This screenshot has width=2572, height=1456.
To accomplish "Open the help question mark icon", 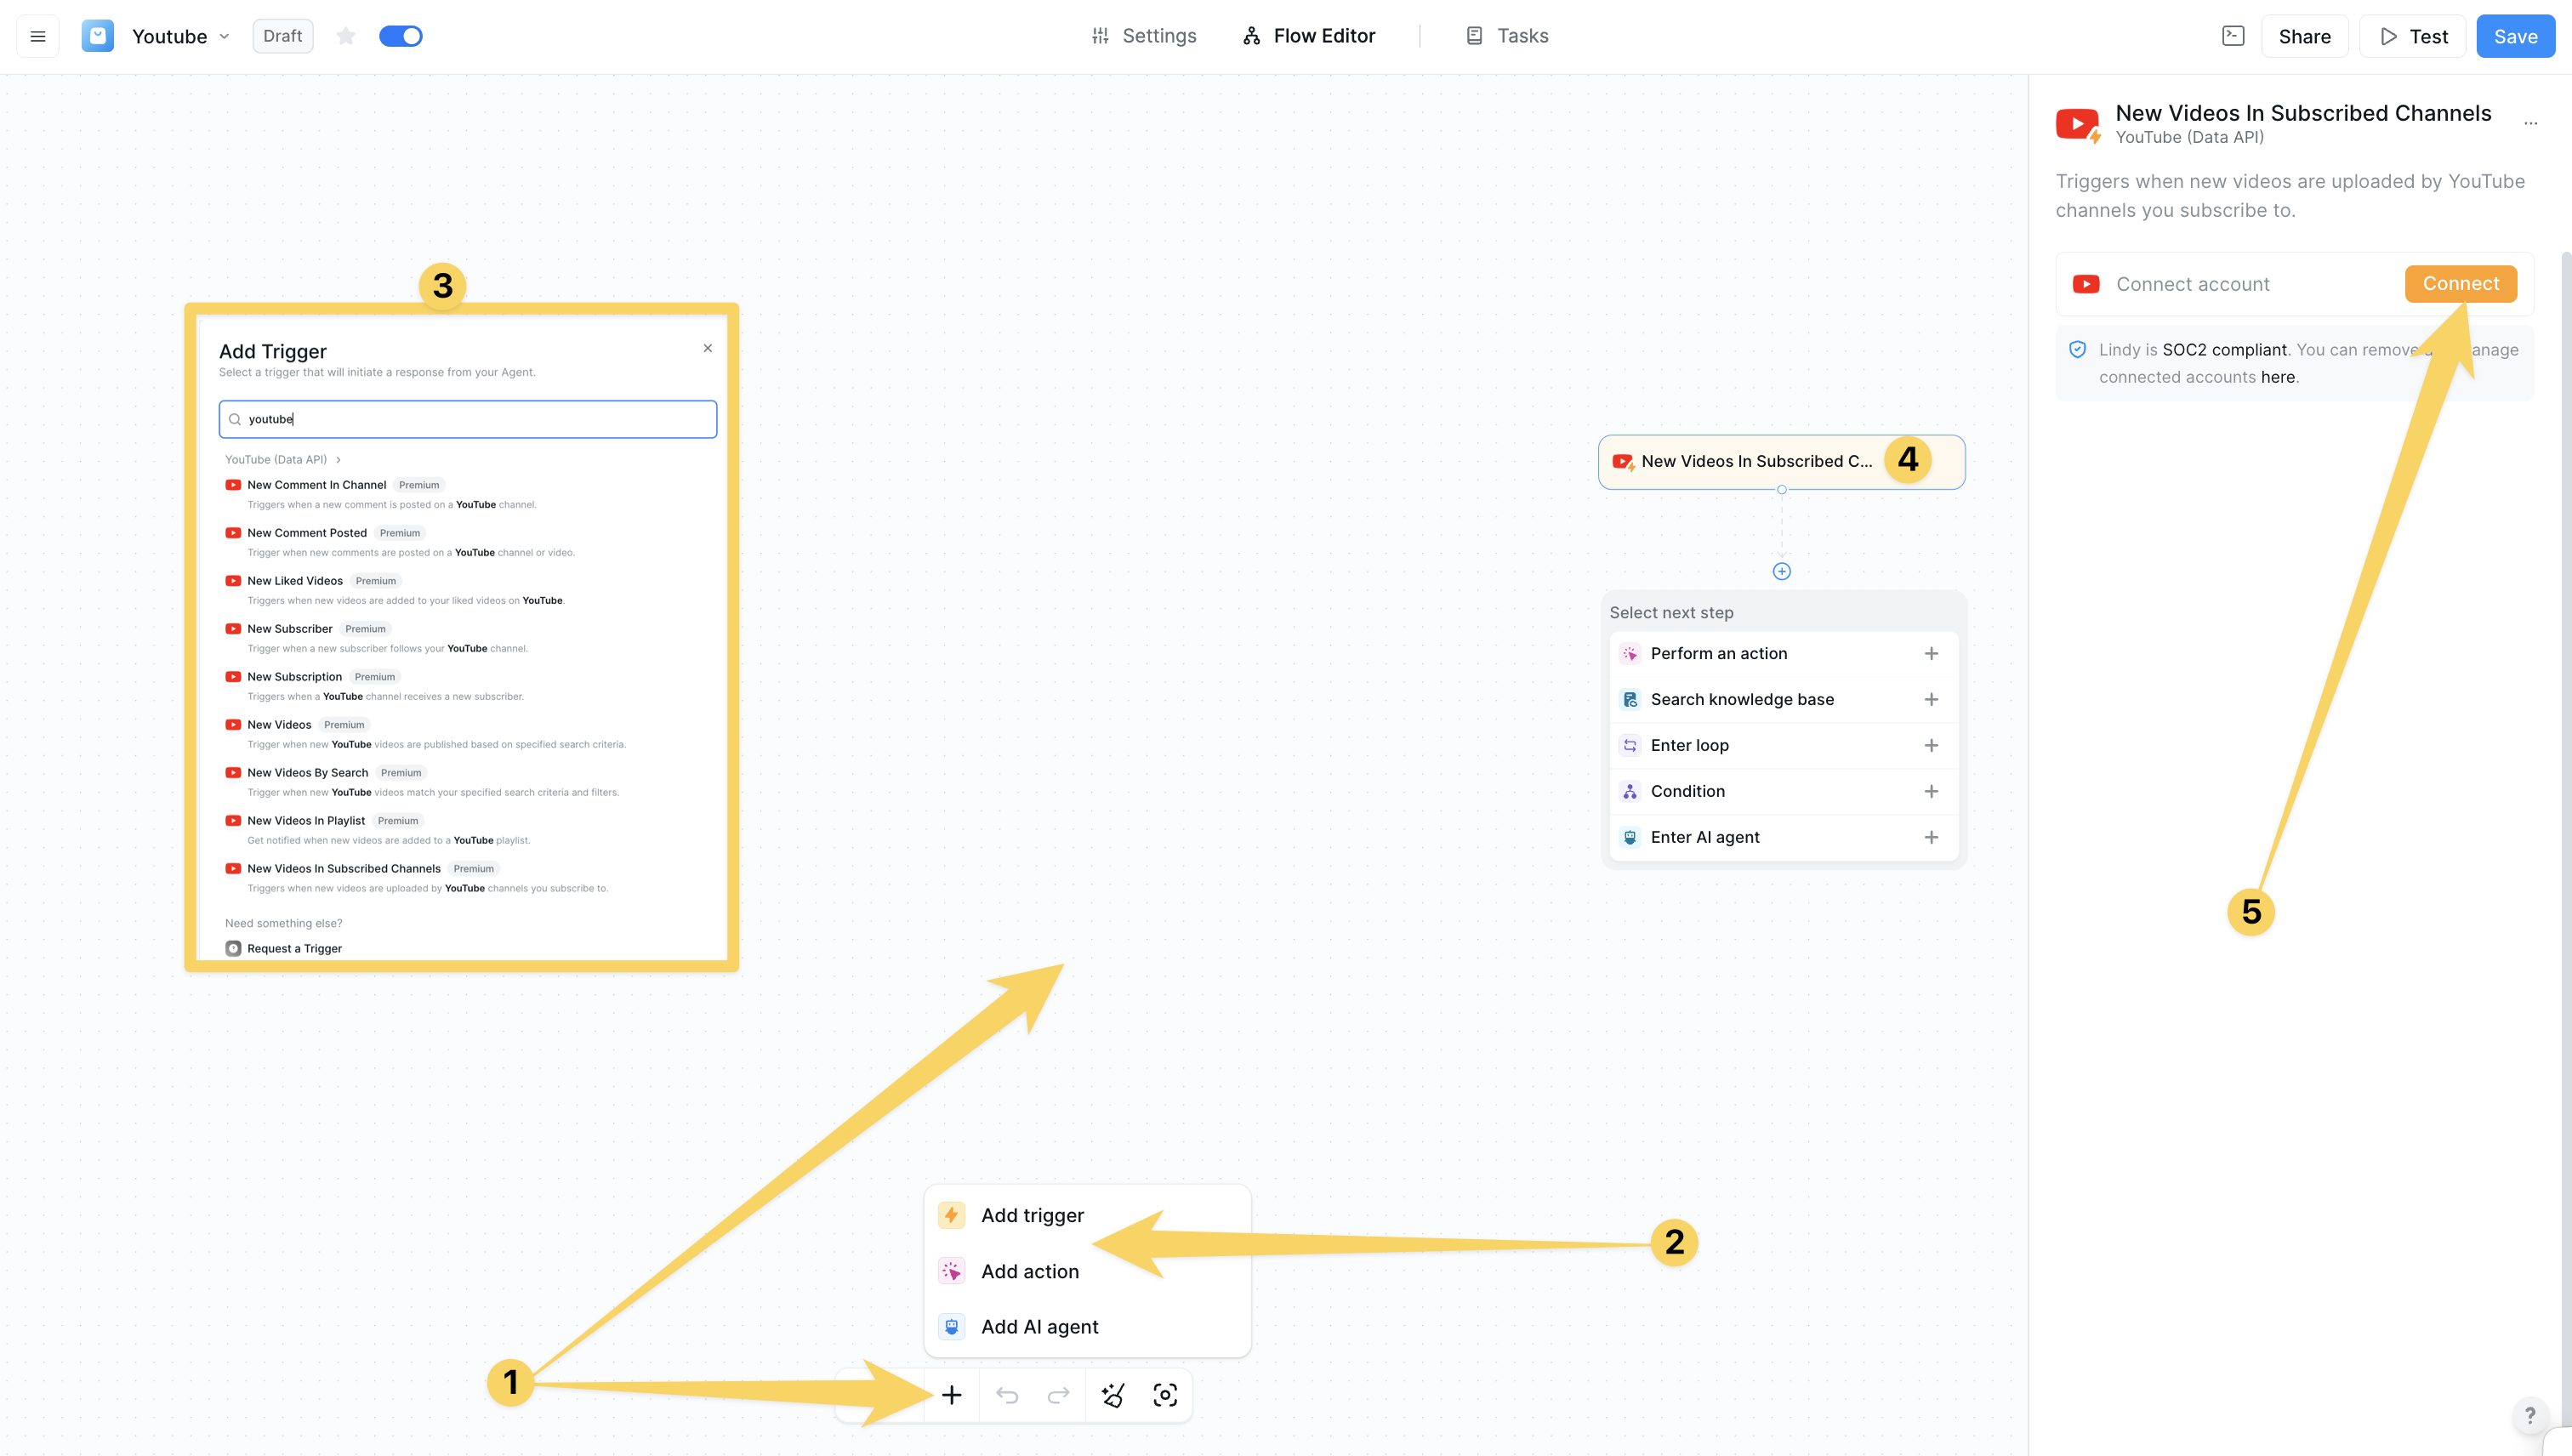I will click(x=2532, y=1414).
